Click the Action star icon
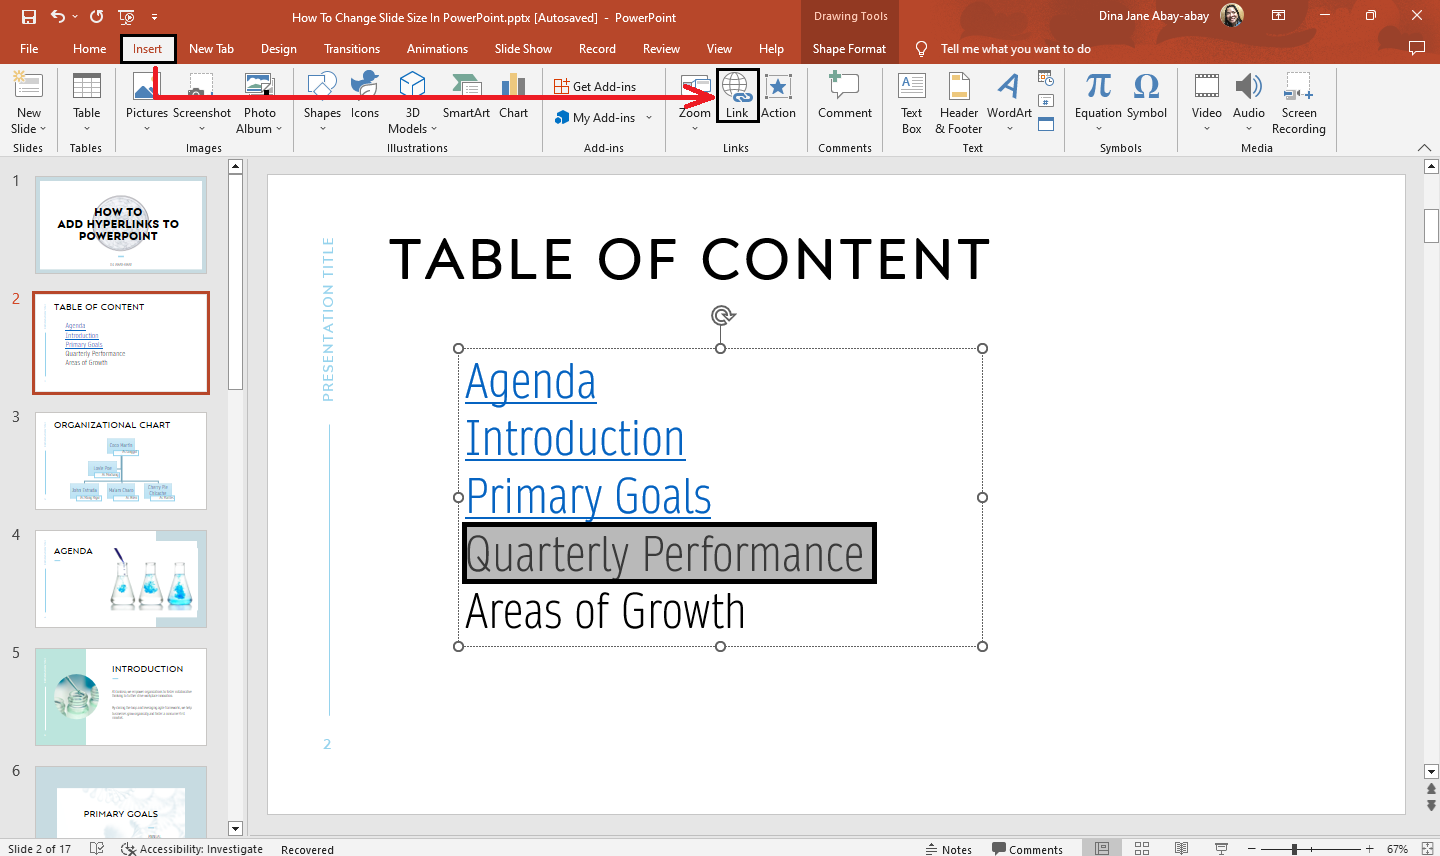 click(x=778, y=87)
